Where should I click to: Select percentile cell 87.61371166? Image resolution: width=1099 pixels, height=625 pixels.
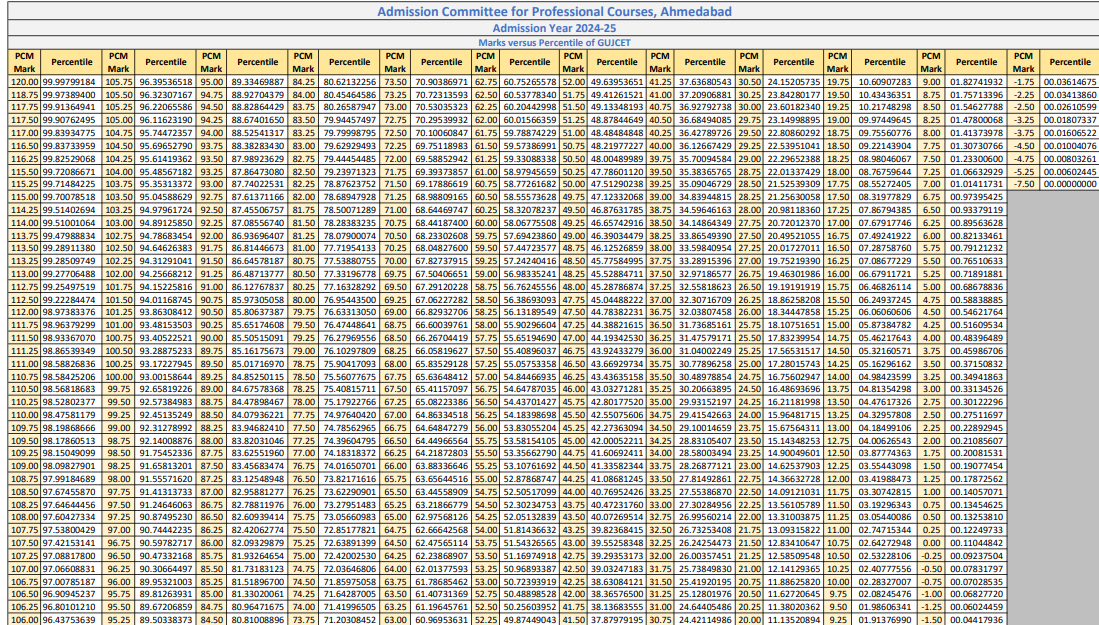pos(257,197)
